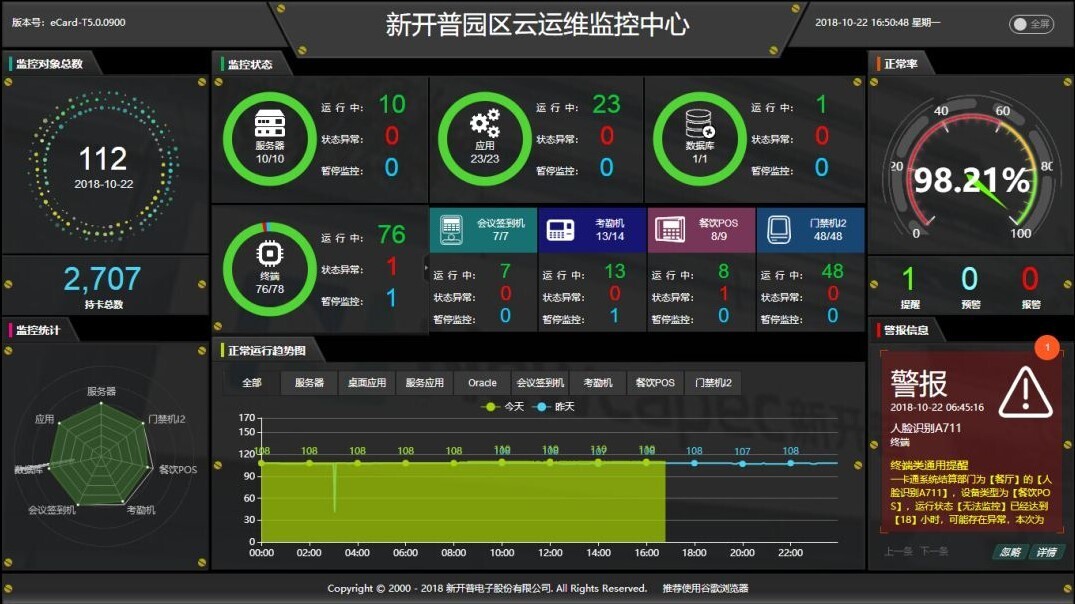Collapse the terminal breakdown panel arrow
1075x604 pixels.
[x=427, y=268]
